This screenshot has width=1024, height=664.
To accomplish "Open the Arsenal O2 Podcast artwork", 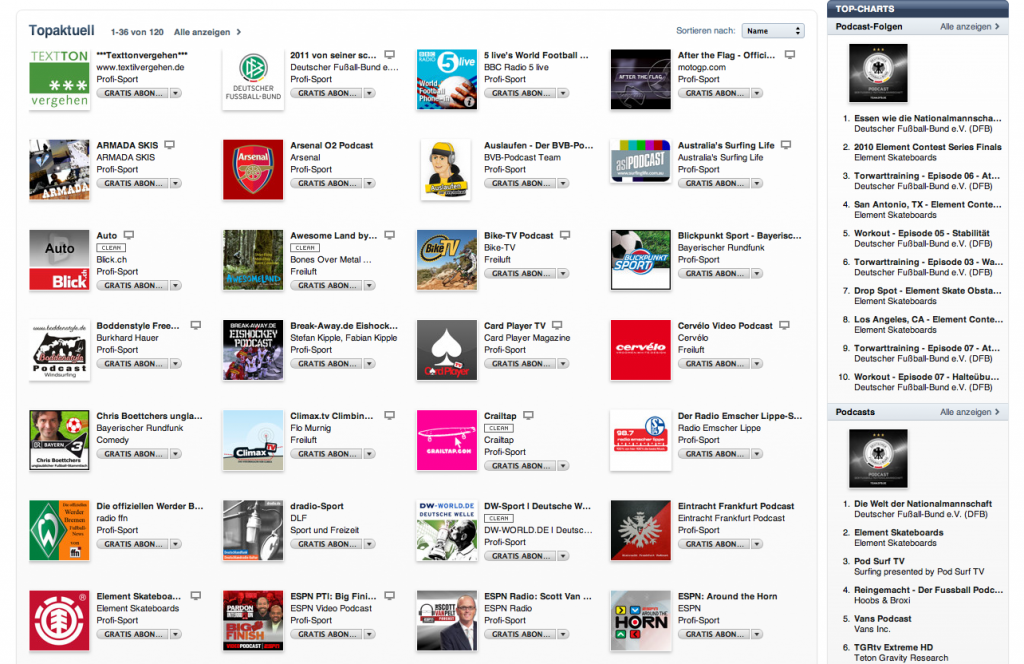I will tap(252, 170).
